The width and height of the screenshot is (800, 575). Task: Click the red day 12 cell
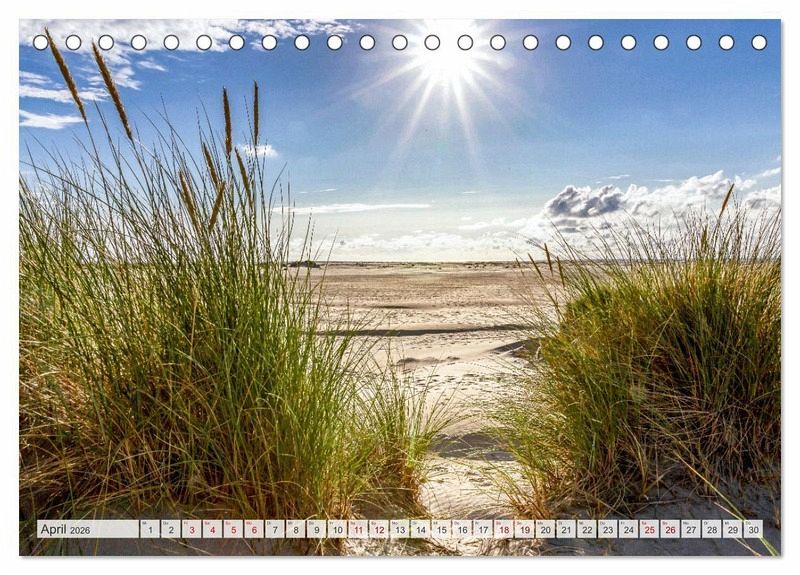tap(378, 529)
